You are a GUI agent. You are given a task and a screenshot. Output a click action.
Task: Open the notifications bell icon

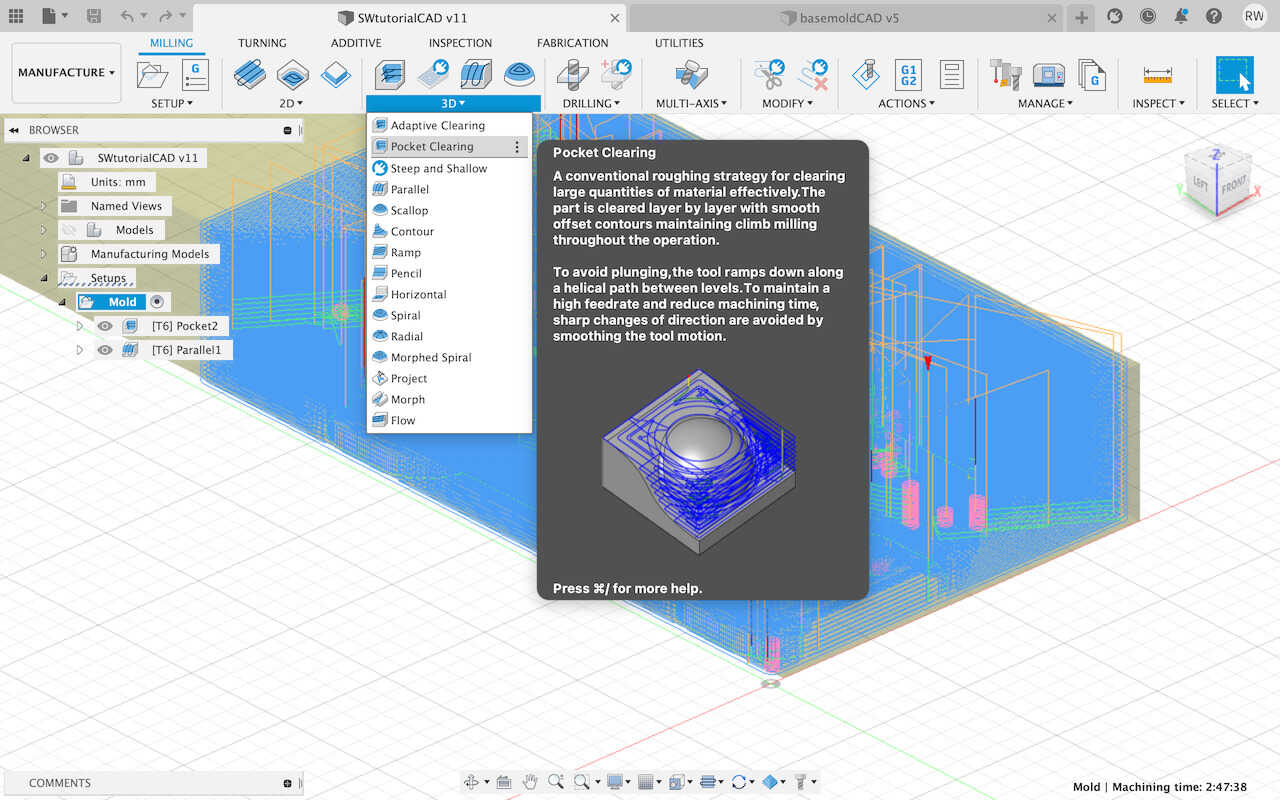pyautogui.click(x=1181, y=16)
